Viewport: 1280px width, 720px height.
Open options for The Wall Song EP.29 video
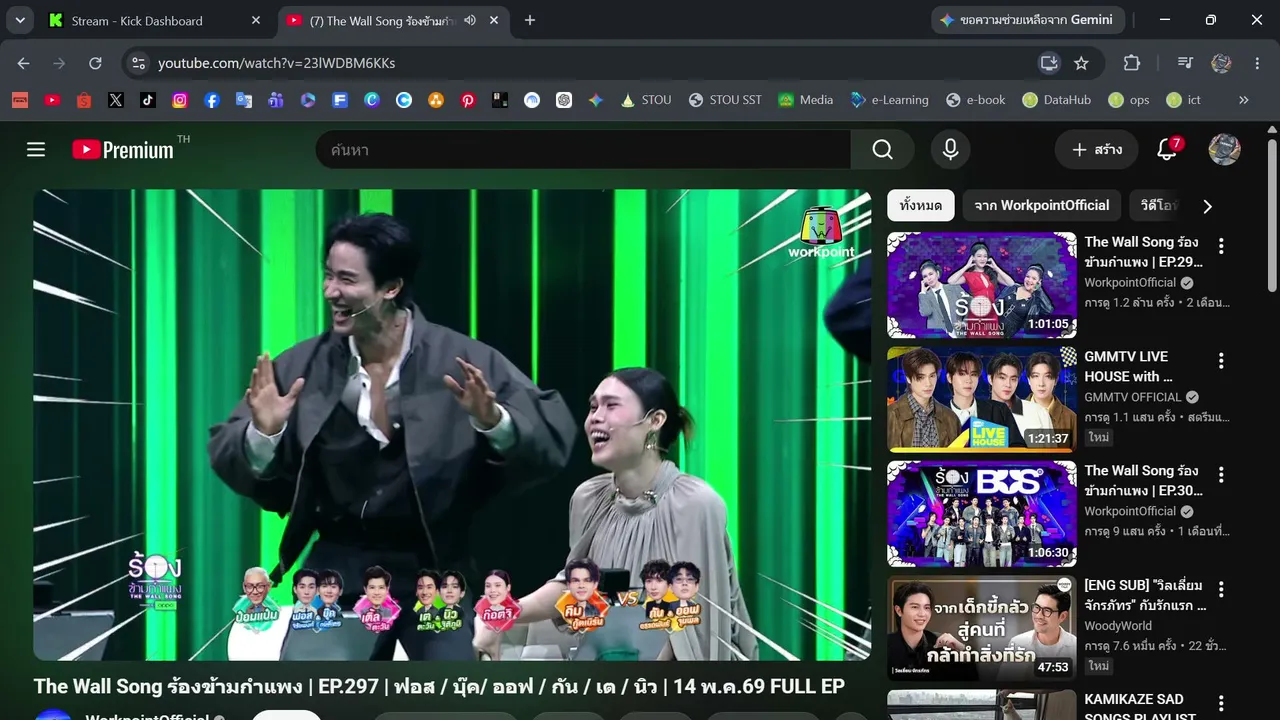[1220, 245]
